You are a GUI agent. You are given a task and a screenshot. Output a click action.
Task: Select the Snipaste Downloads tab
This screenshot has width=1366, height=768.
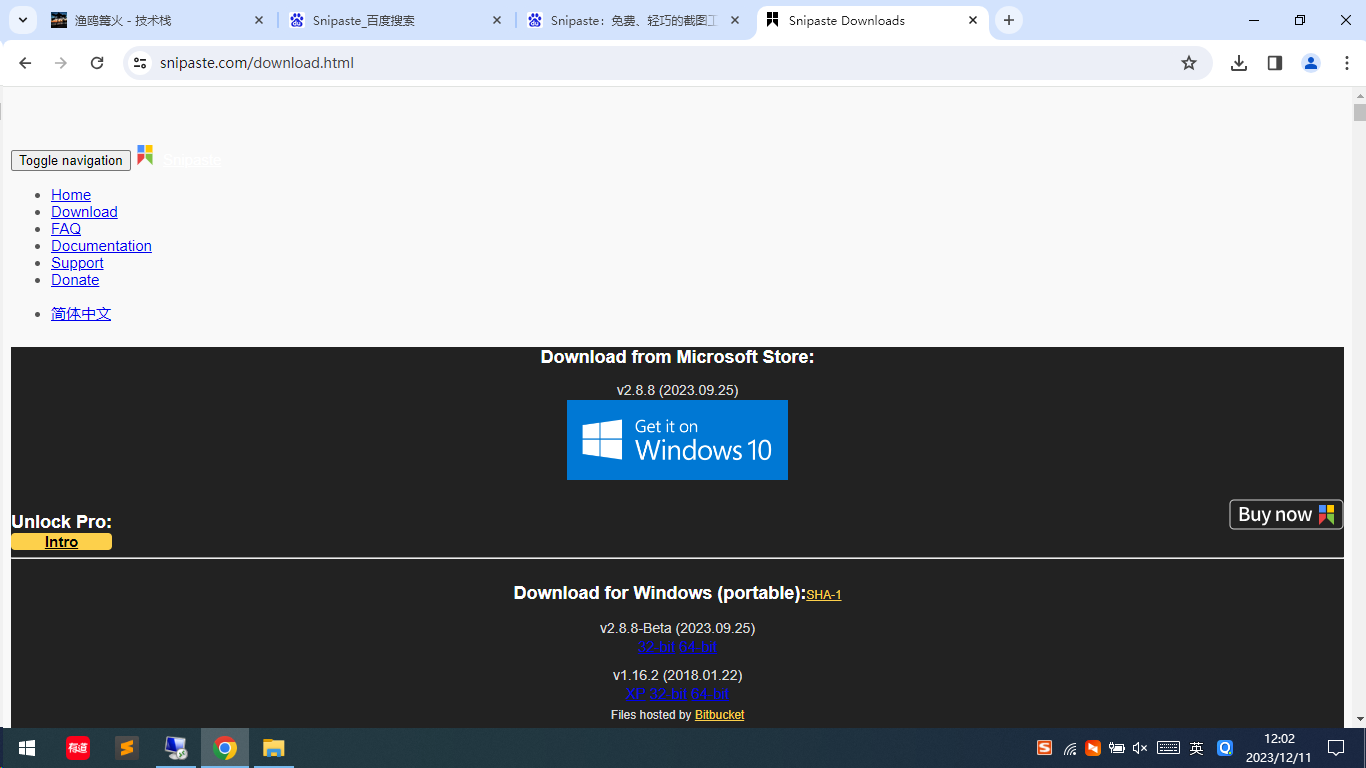872,20
